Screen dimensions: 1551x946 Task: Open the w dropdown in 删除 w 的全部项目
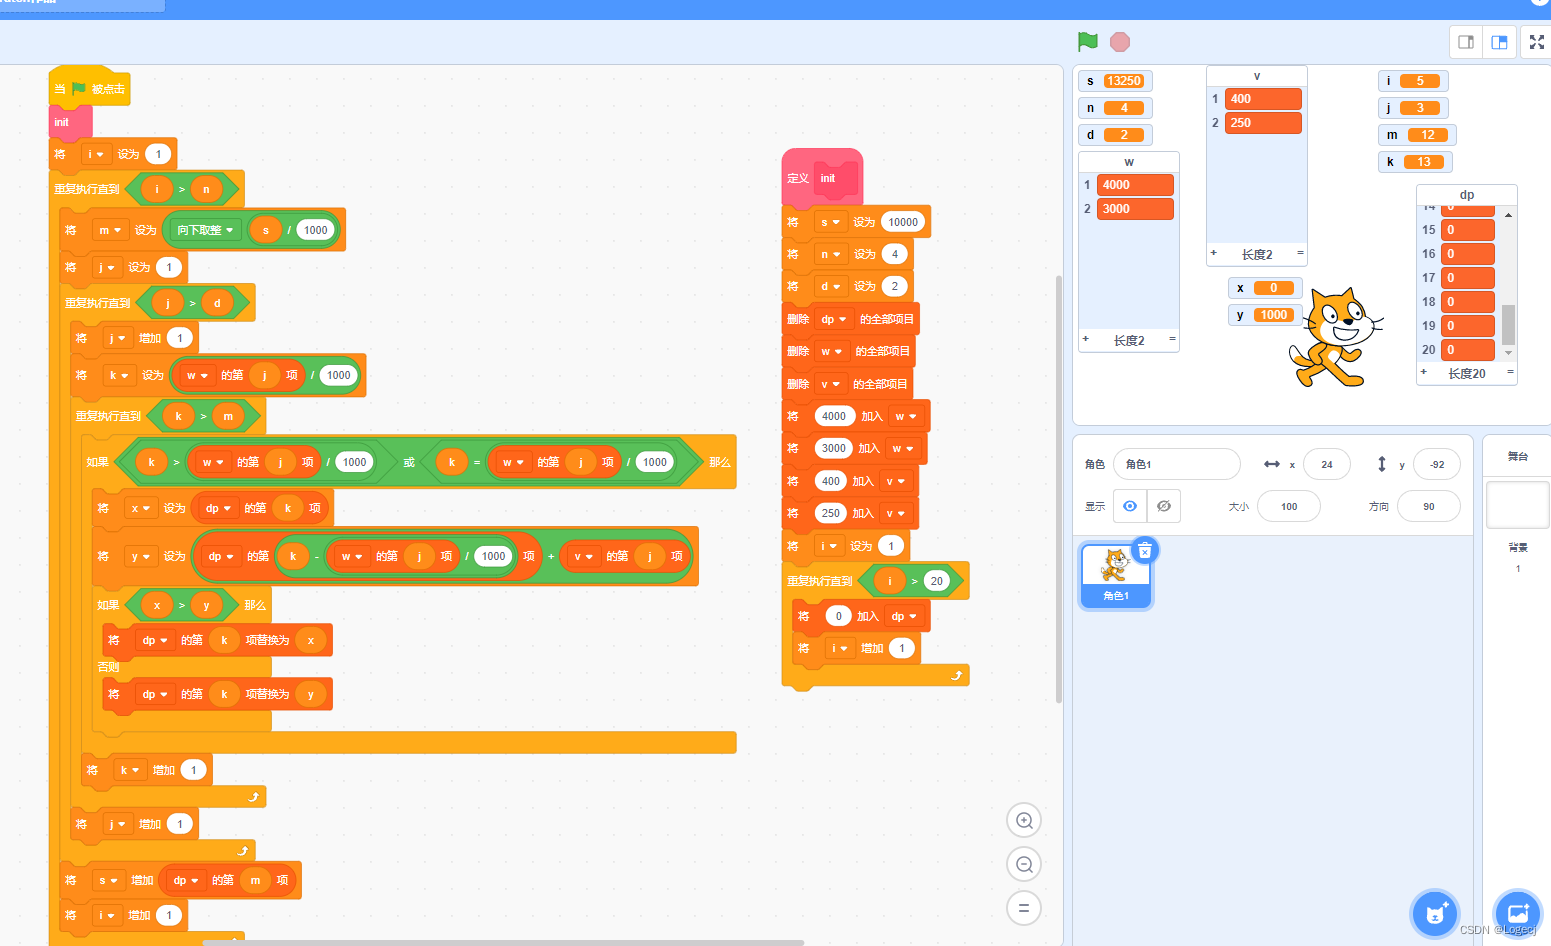click(830, 351)
